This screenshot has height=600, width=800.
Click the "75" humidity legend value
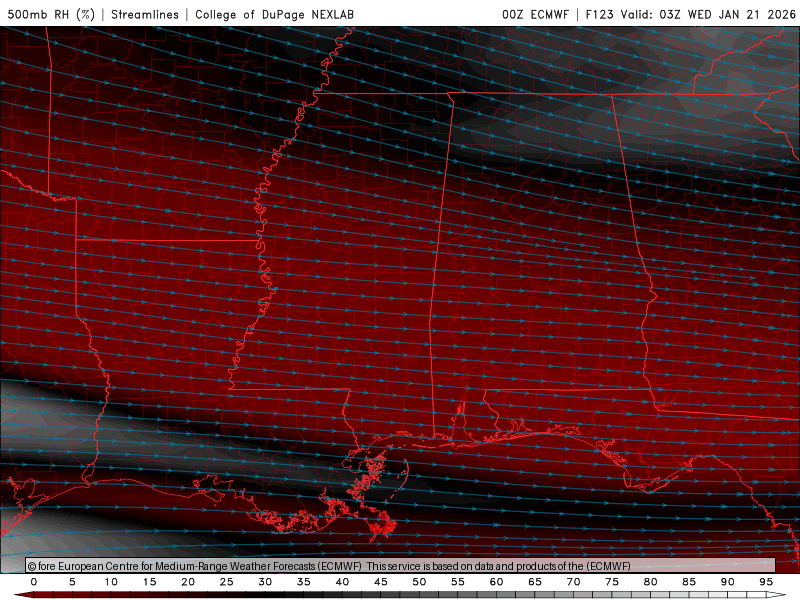coord(612,582)
